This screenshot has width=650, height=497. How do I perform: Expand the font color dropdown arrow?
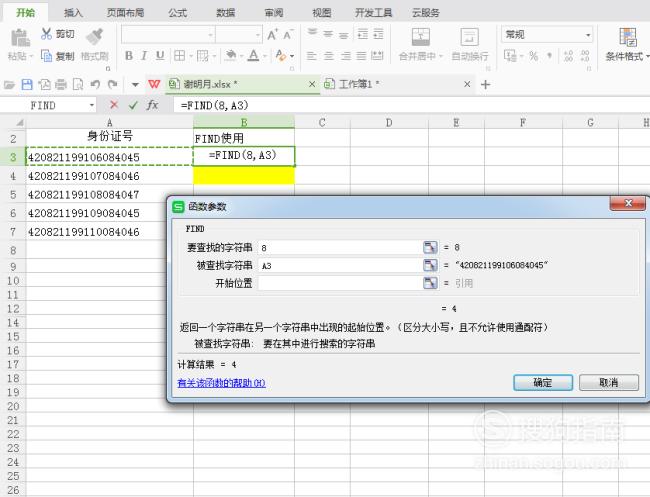(x=264, y=56)
